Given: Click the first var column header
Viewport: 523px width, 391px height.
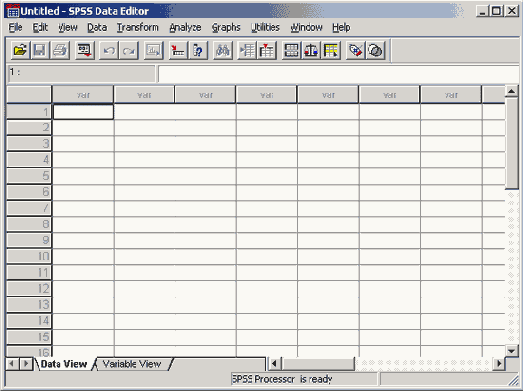Looking at the screenshot, I should pos(83,95).
